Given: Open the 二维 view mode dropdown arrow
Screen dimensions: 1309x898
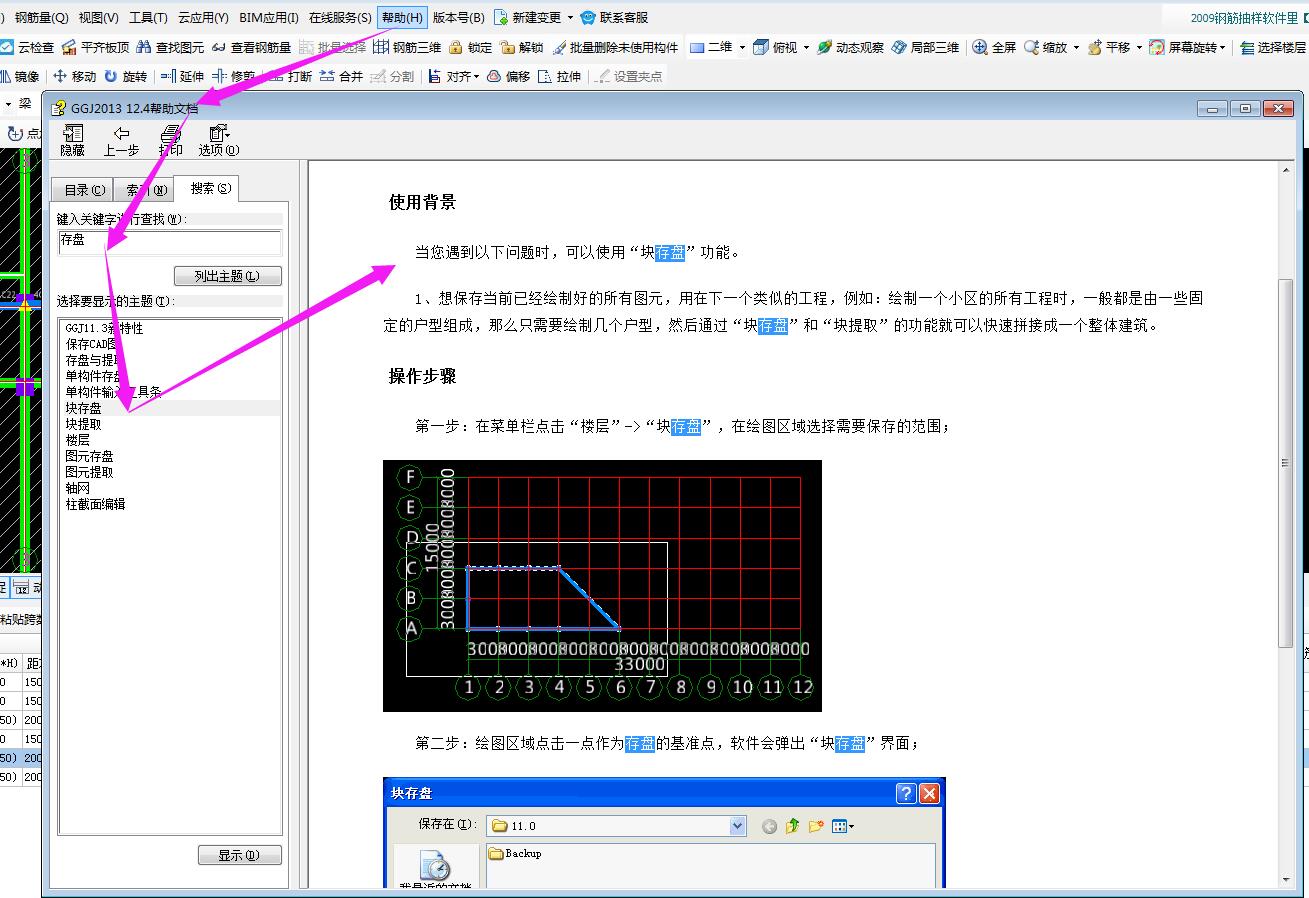Looking at the screenshot, I should click(x=742, y=47).
